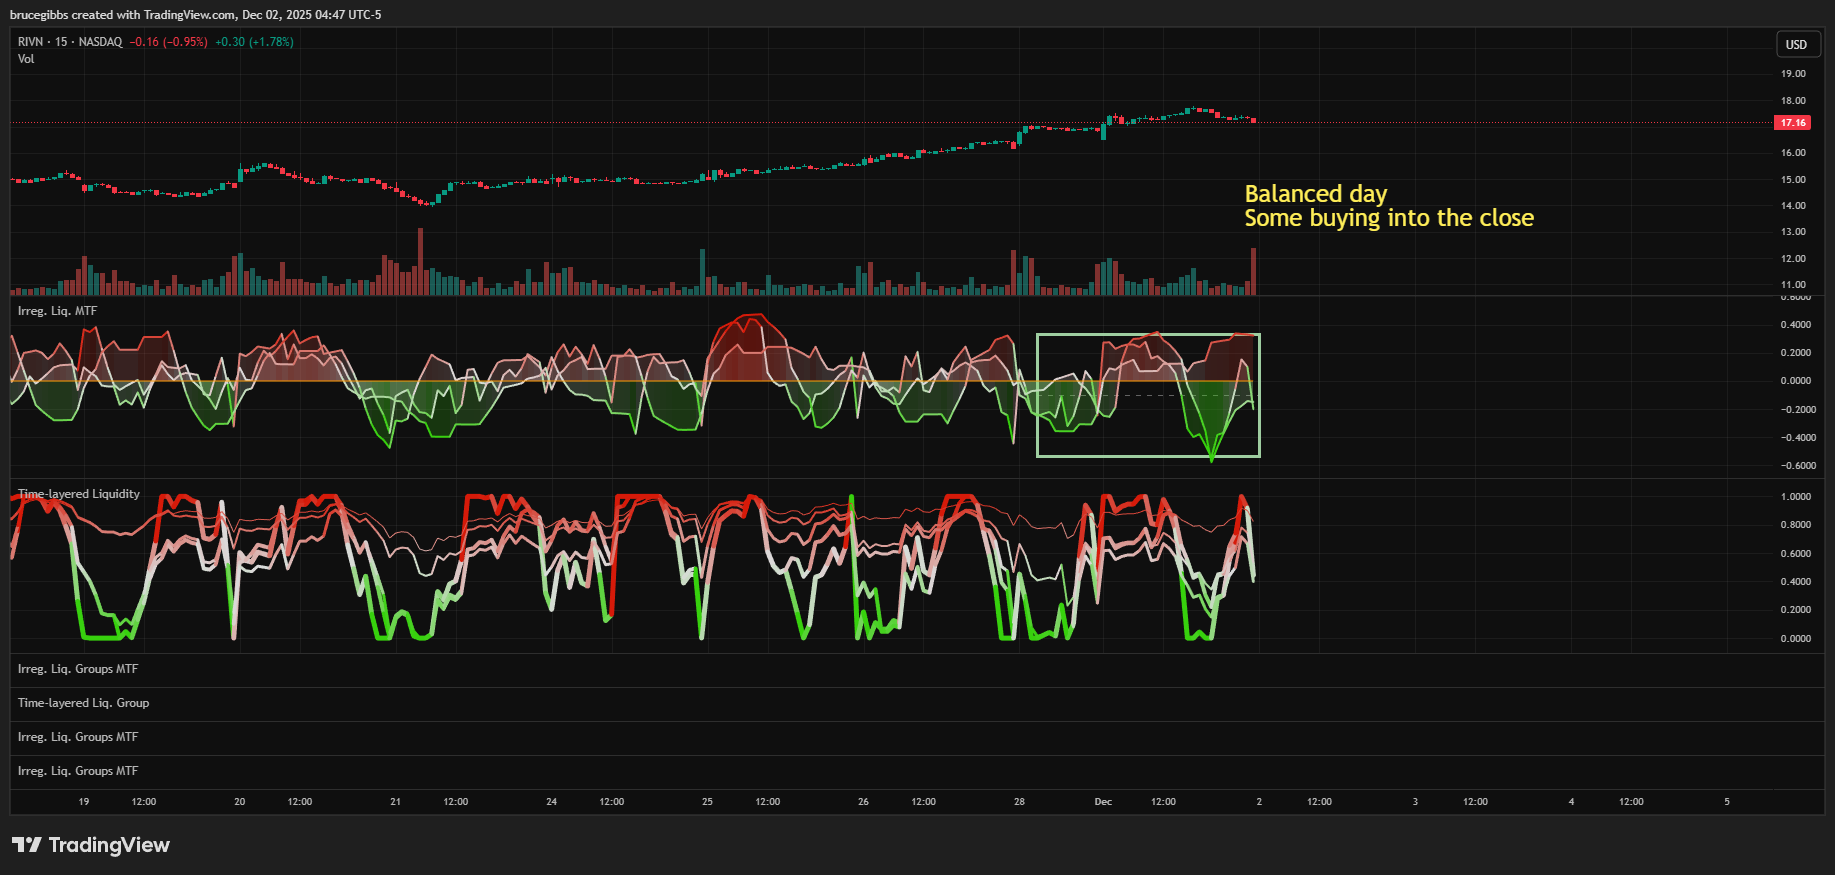Click the 11.00 price scale label

tap(1792, 285)
